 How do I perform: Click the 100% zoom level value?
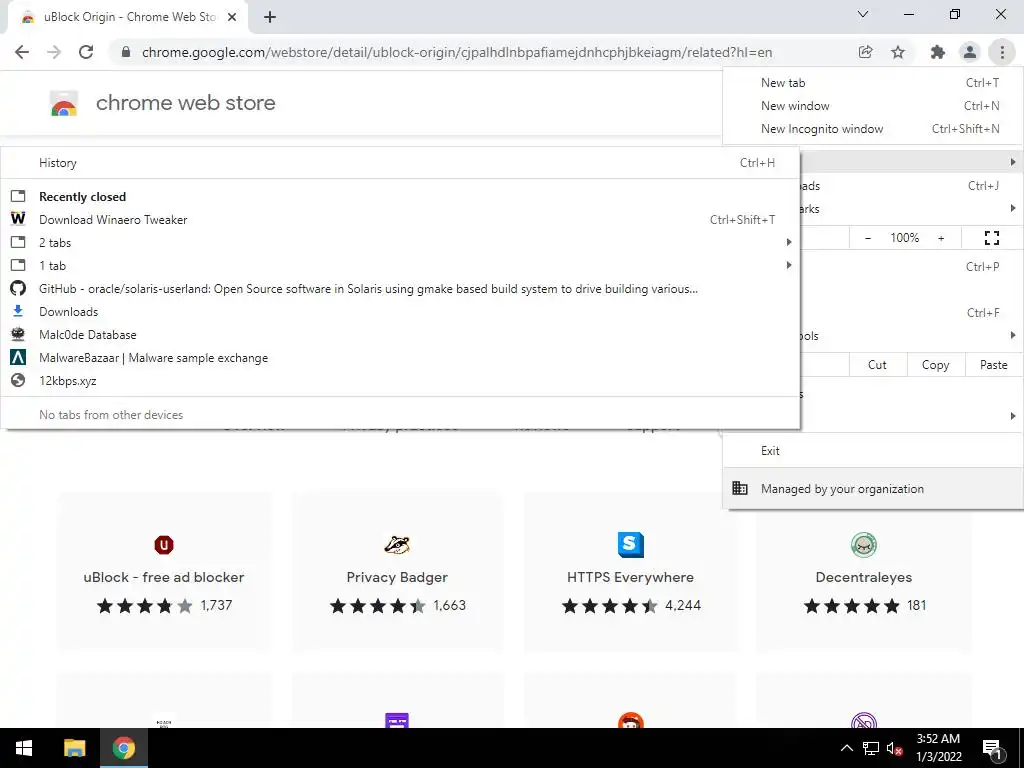(904, 238)
